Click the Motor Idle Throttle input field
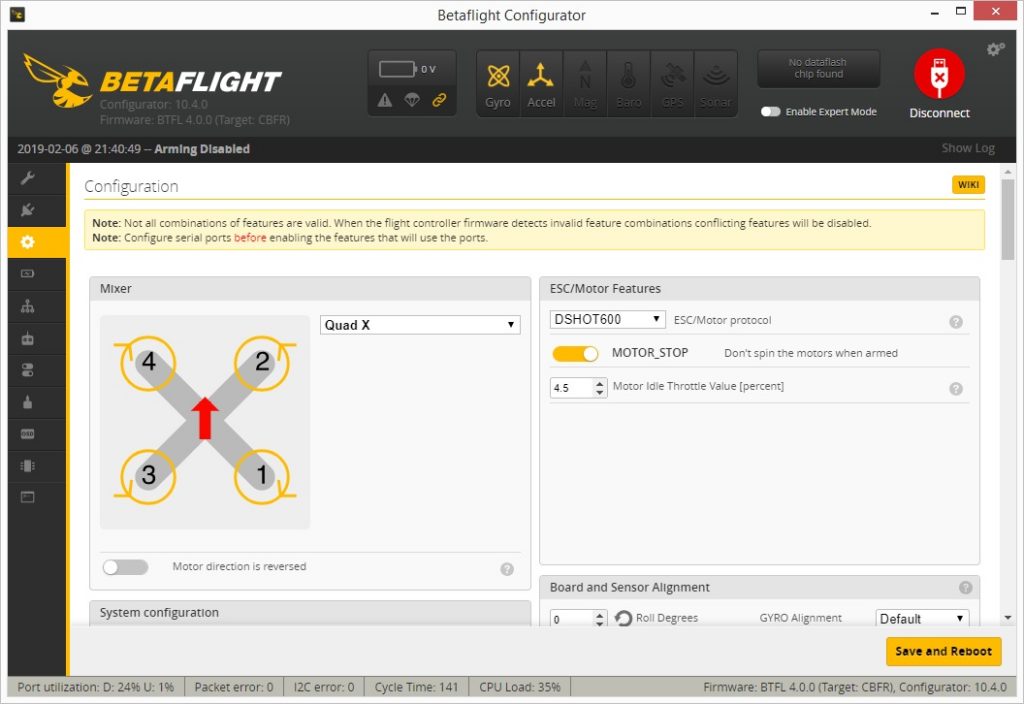The height and width of the screenshot is (704, 1024). point(572,388)
